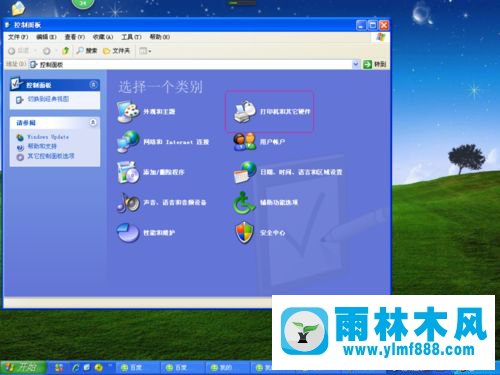
Task: Switch to the second 百度 taskbar button
Action: point(184,367)
